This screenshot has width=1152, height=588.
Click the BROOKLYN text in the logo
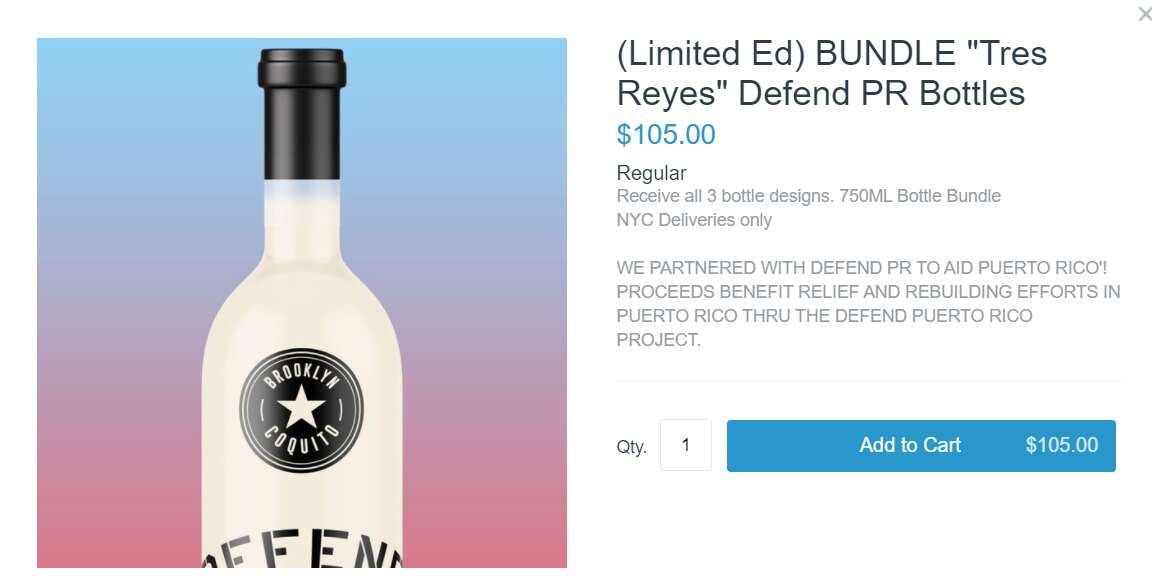[x=300, y=376]
